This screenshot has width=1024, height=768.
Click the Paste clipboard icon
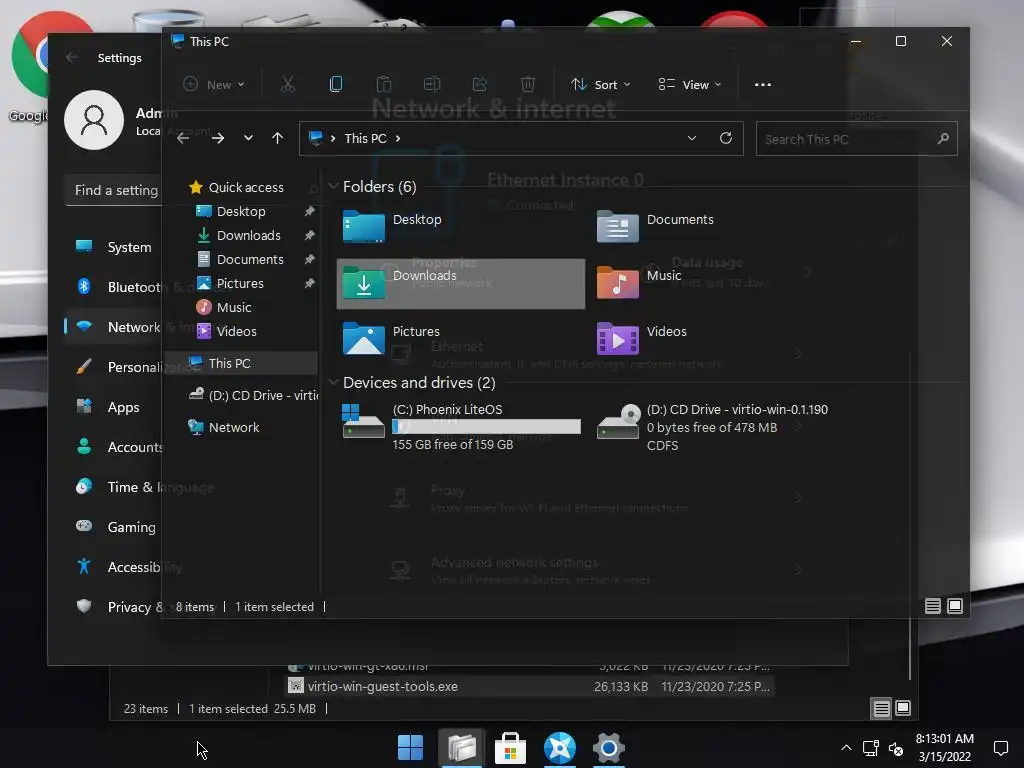coord(384,84)
